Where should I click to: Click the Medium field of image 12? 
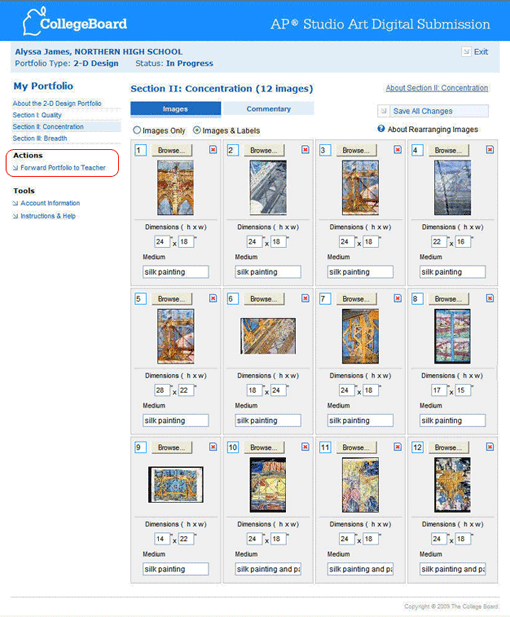click(x=453, y=569)
